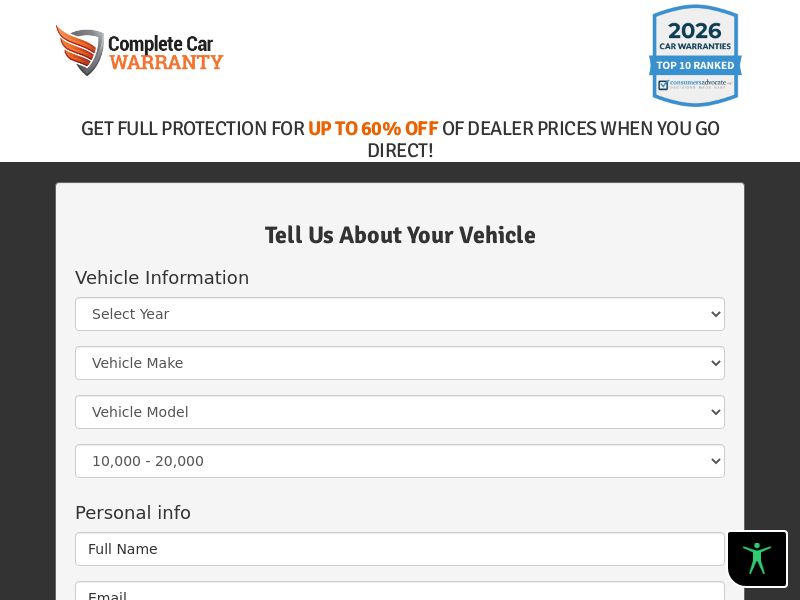Click the Tell Us About Your Vehicle title
Viewport: 800px width, 600px height.
400,236
